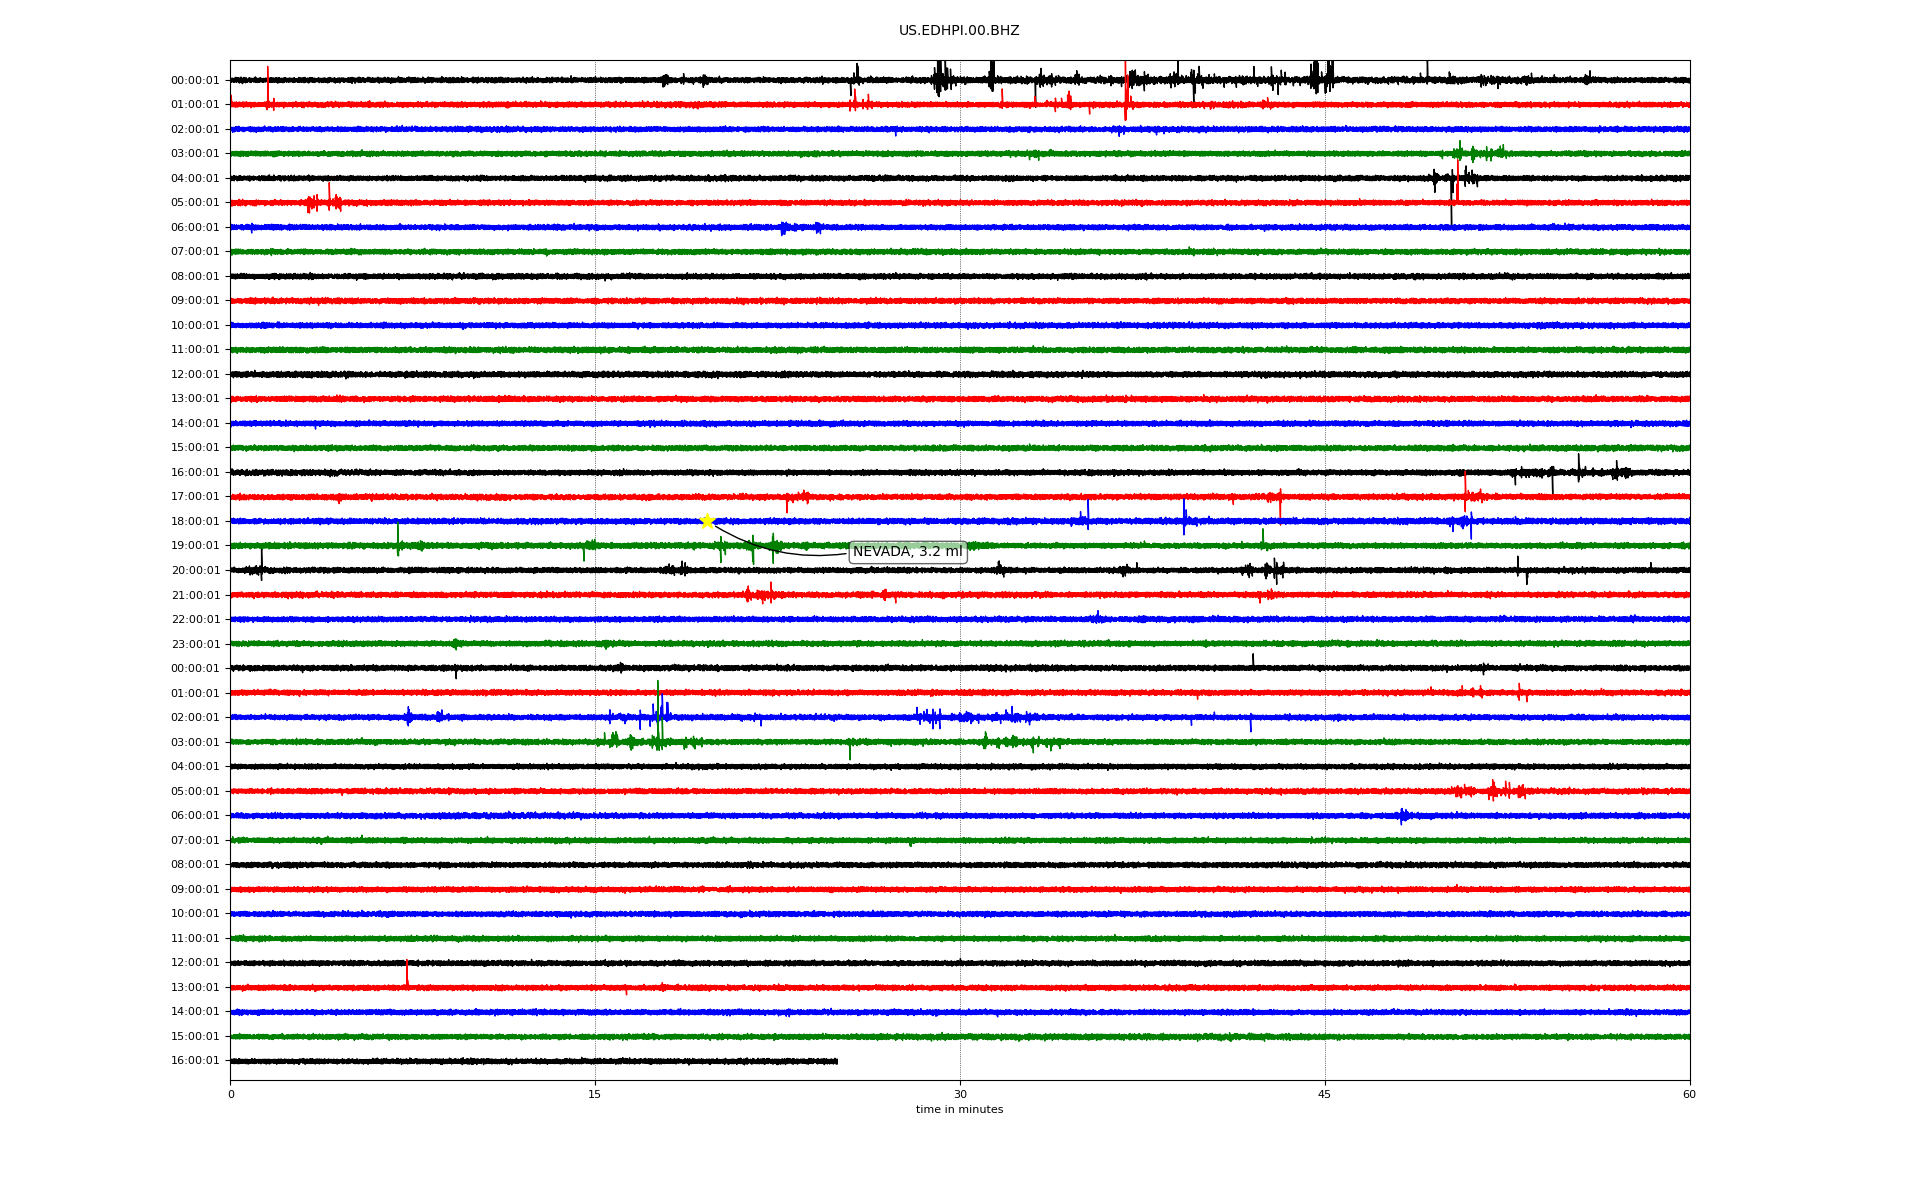
Task: Click the 18:00:01 trace time label
Action: pos(195,522)
